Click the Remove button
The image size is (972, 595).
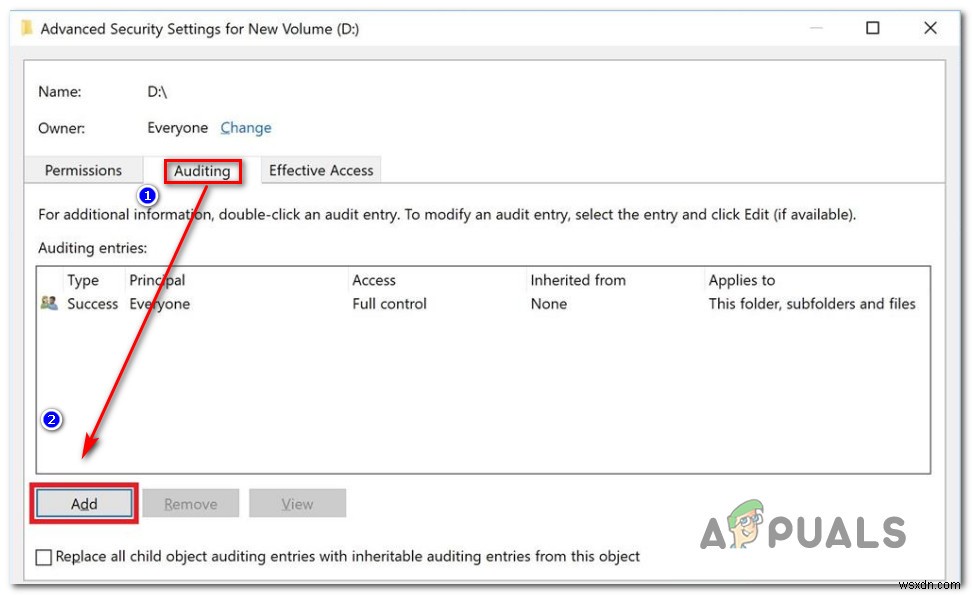[x=190, y=503]
